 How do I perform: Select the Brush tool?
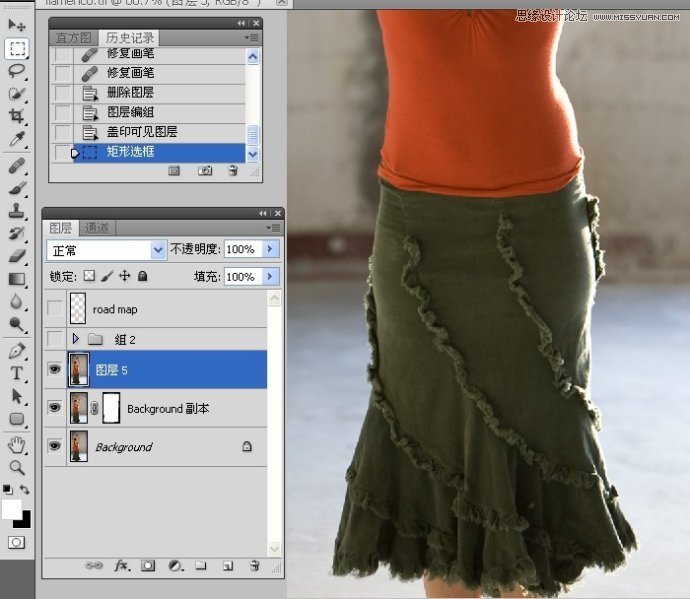coord(17,188)
